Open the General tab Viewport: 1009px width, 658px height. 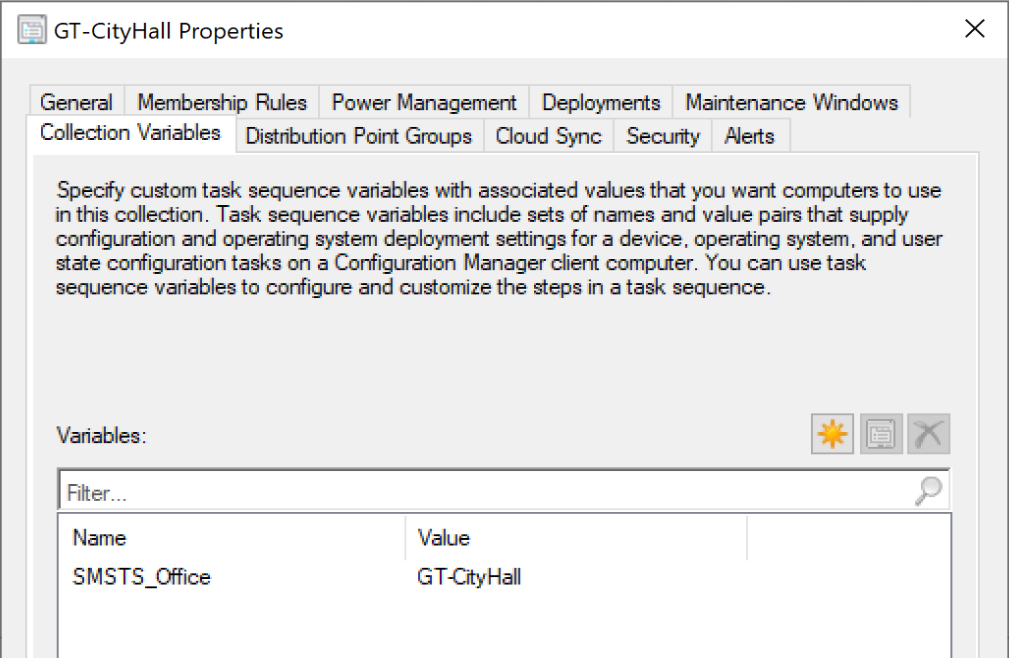(x=76, y=103)
